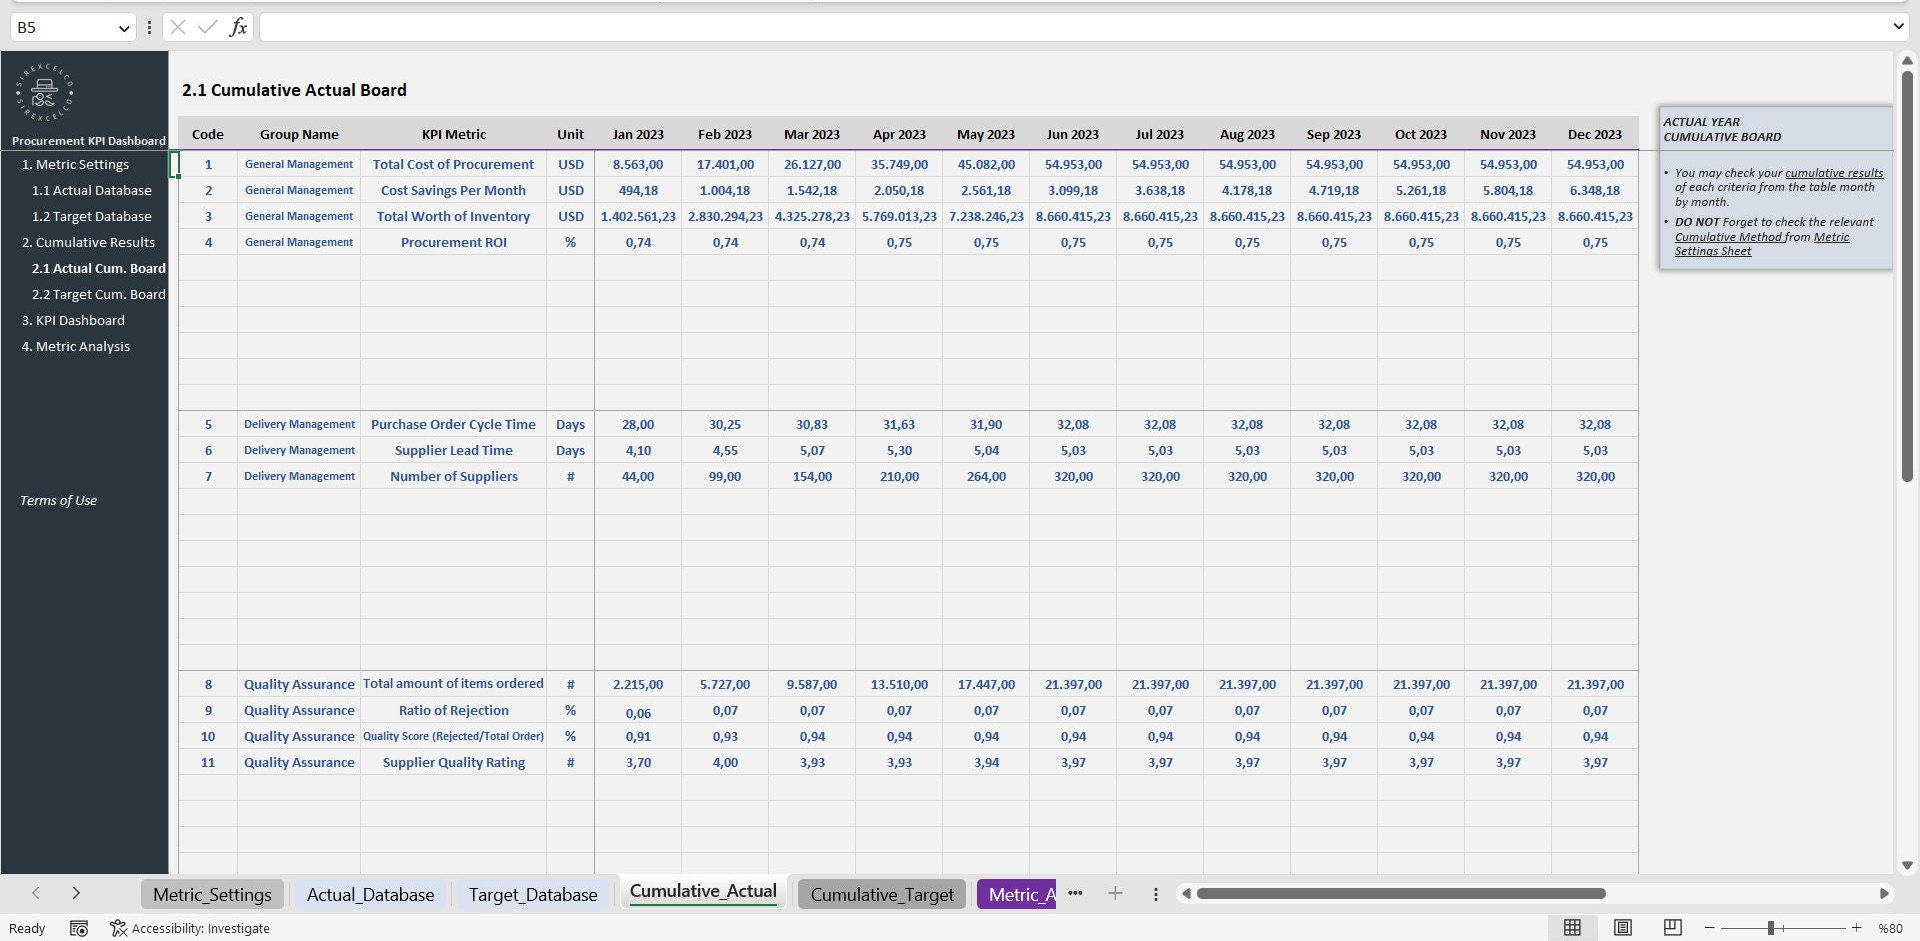Viewport: 1920px width, 941px height.
Task: Open the Cumulative_Target sheet tab
Action: 881,894
